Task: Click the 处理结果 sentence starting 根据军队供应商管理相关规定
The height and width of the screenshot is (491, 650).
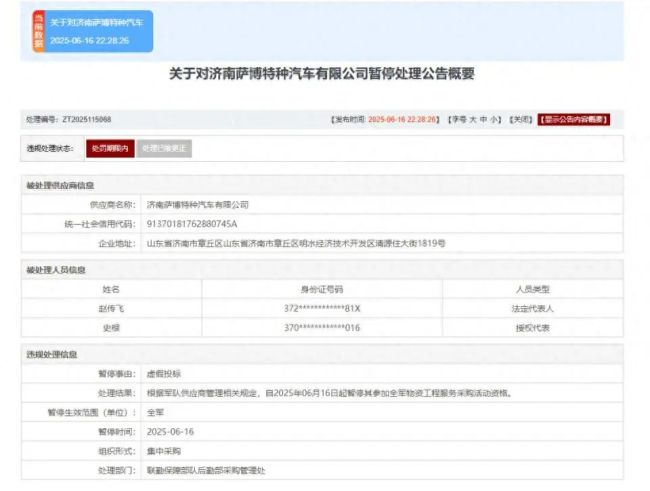Action: click(x=329, y=393)
